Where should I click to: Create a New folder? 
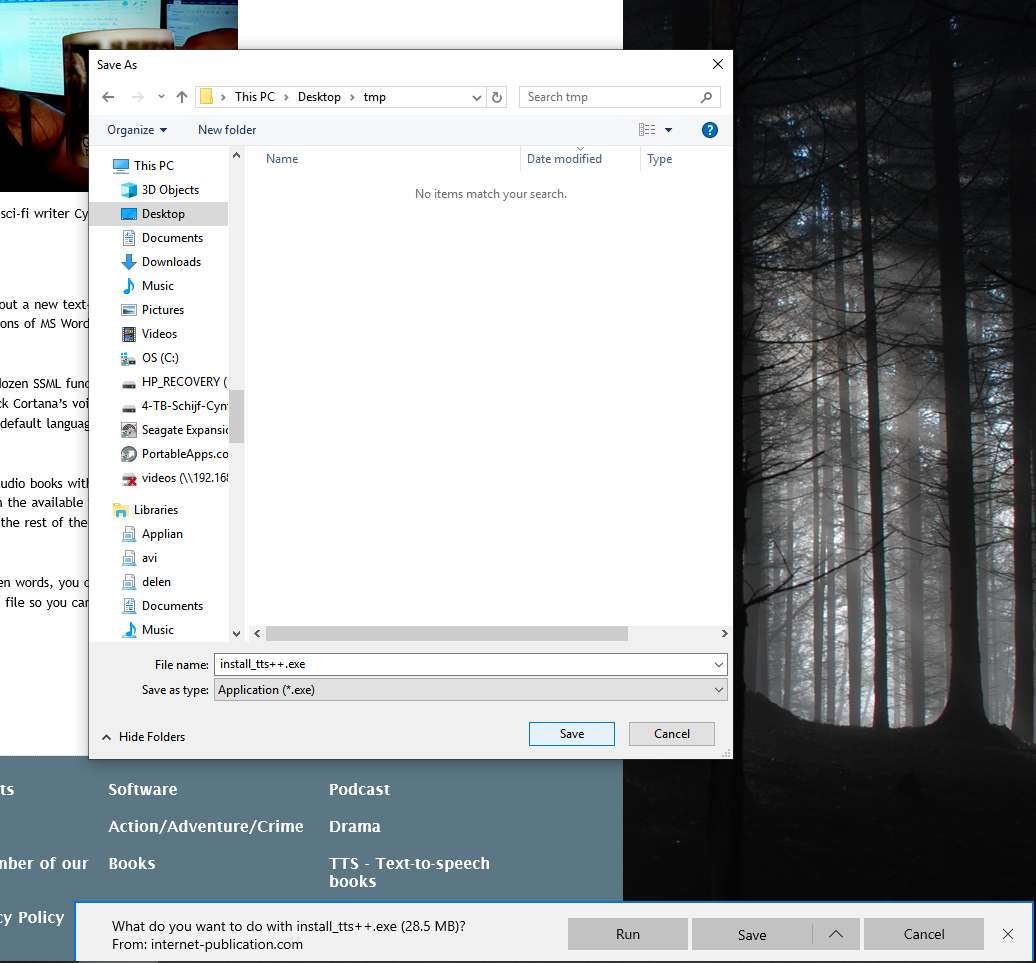click(x=227, y=130)
